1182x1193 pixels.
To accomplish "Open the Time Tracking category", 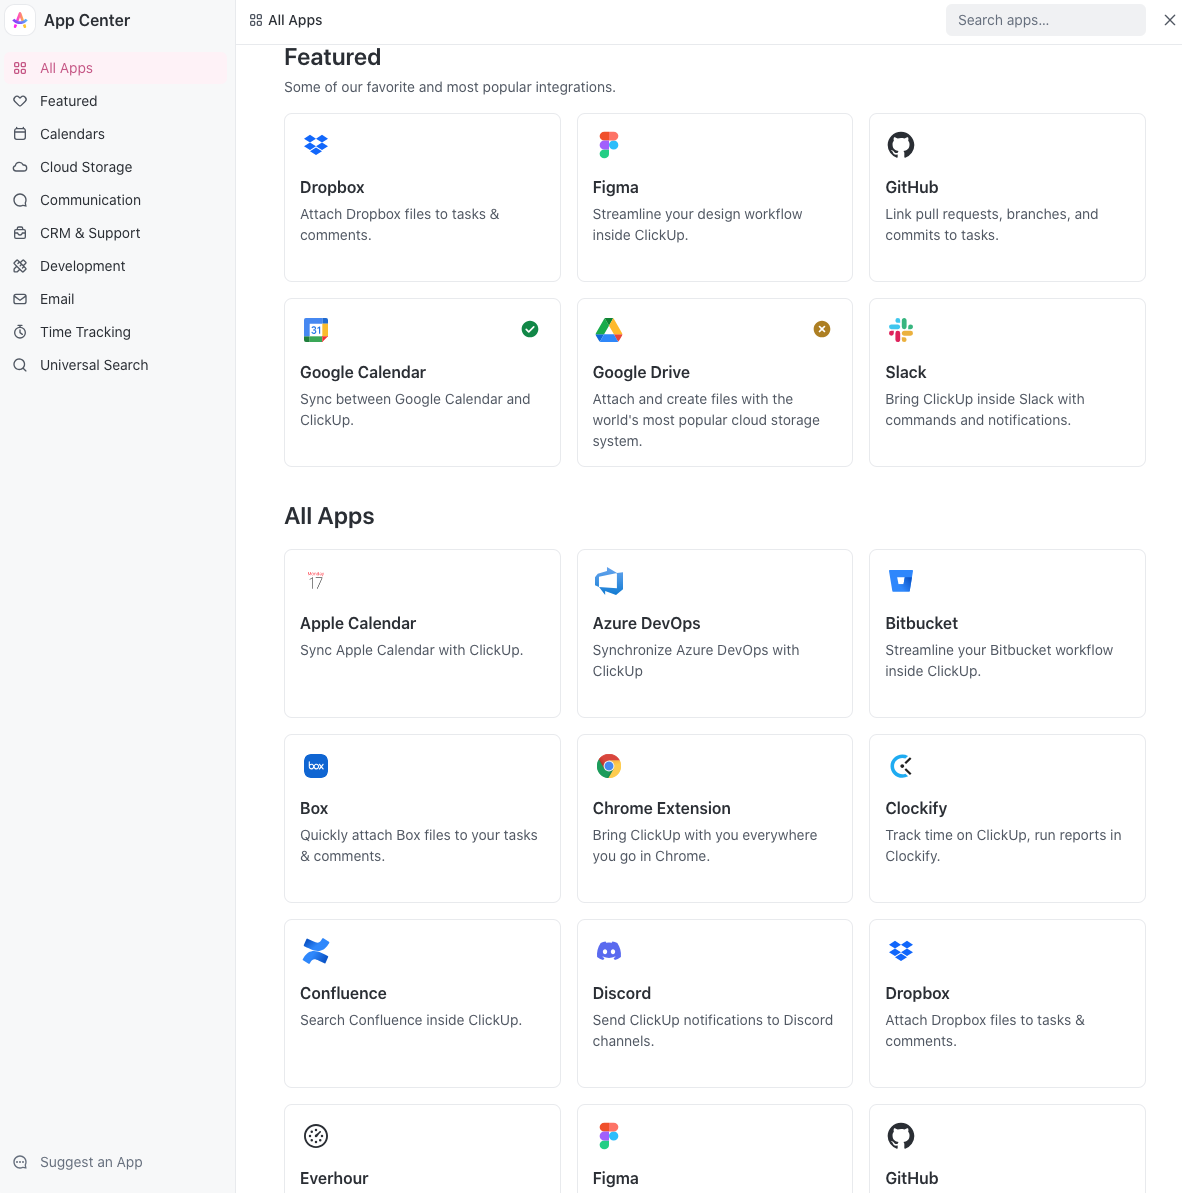I will 116,332.
